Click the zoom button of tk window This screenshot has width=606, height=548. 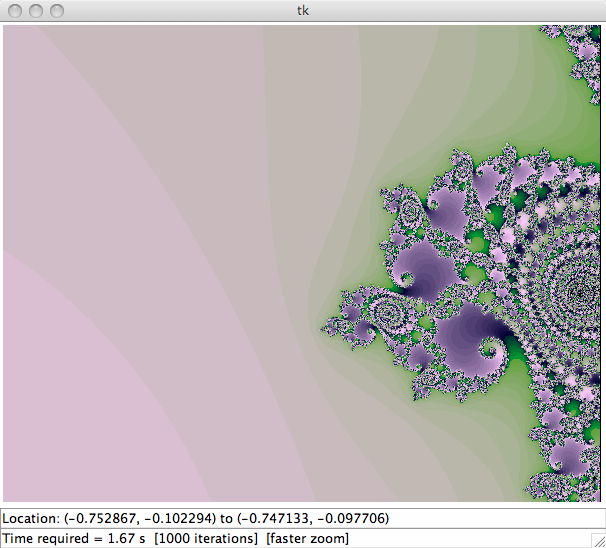coord(57,11)
